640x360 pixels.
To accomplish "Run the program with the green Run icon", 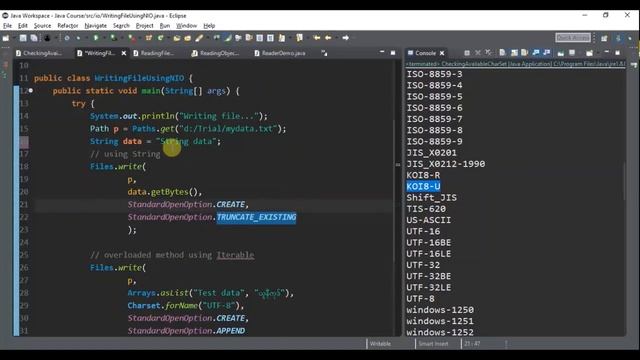I will pos(96,38).
